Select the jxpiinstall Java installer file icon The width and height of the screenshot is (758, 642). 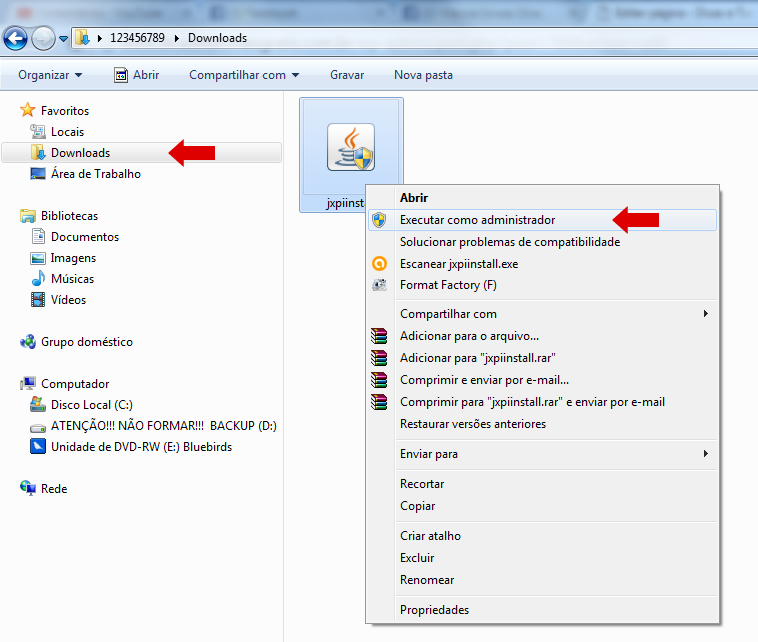pyautogui.click(x=351, y=147)
